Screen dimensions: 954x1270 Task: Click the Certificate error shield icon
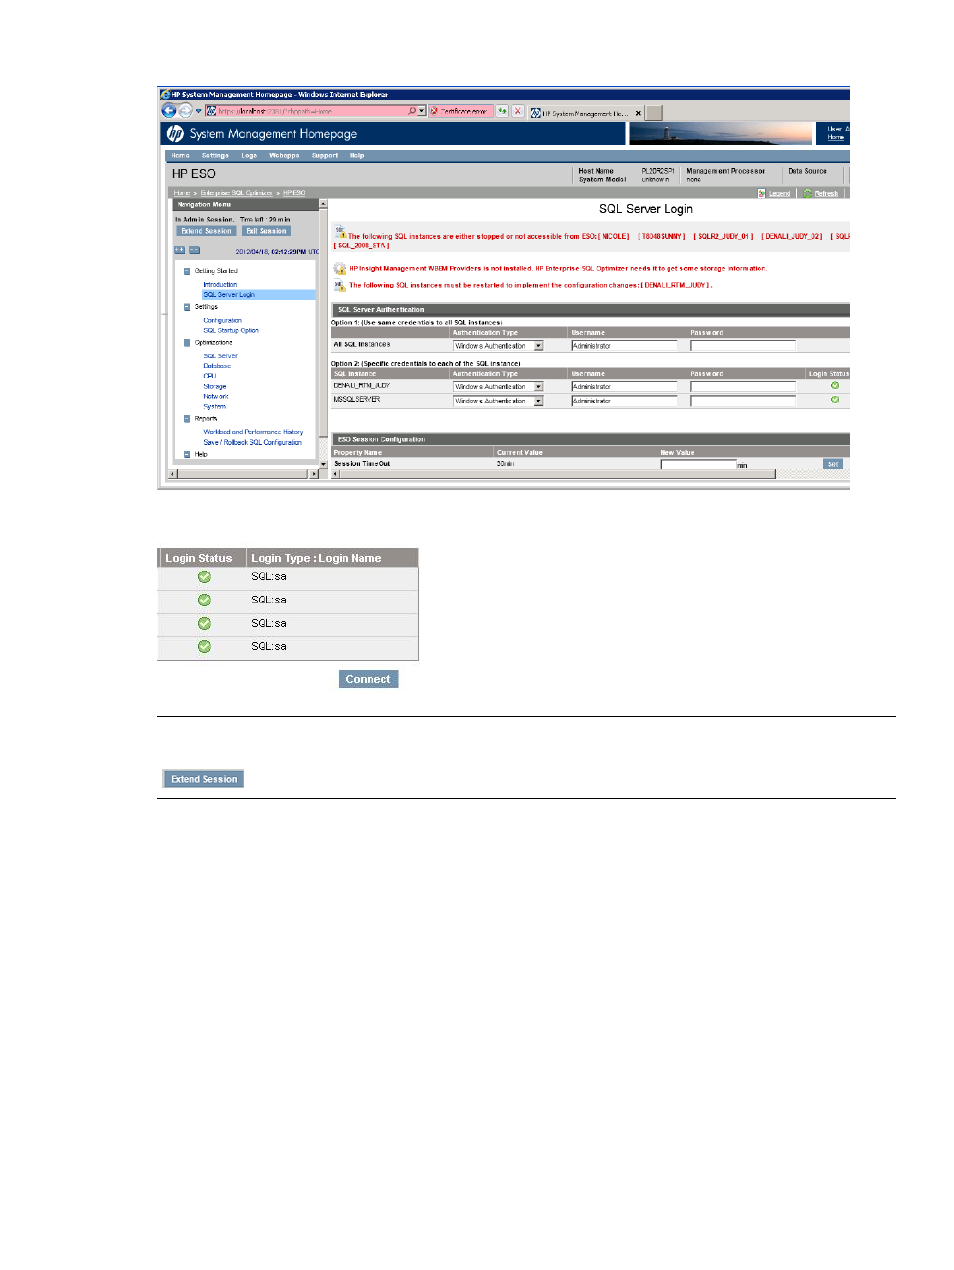(x=436, y=111)
